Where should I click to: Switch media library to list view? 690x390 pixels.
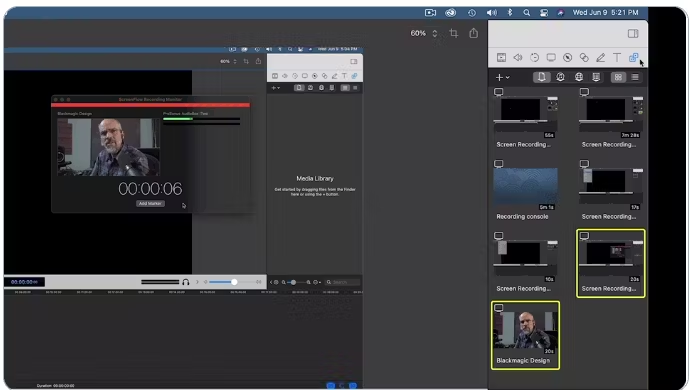tap(635, 77)
